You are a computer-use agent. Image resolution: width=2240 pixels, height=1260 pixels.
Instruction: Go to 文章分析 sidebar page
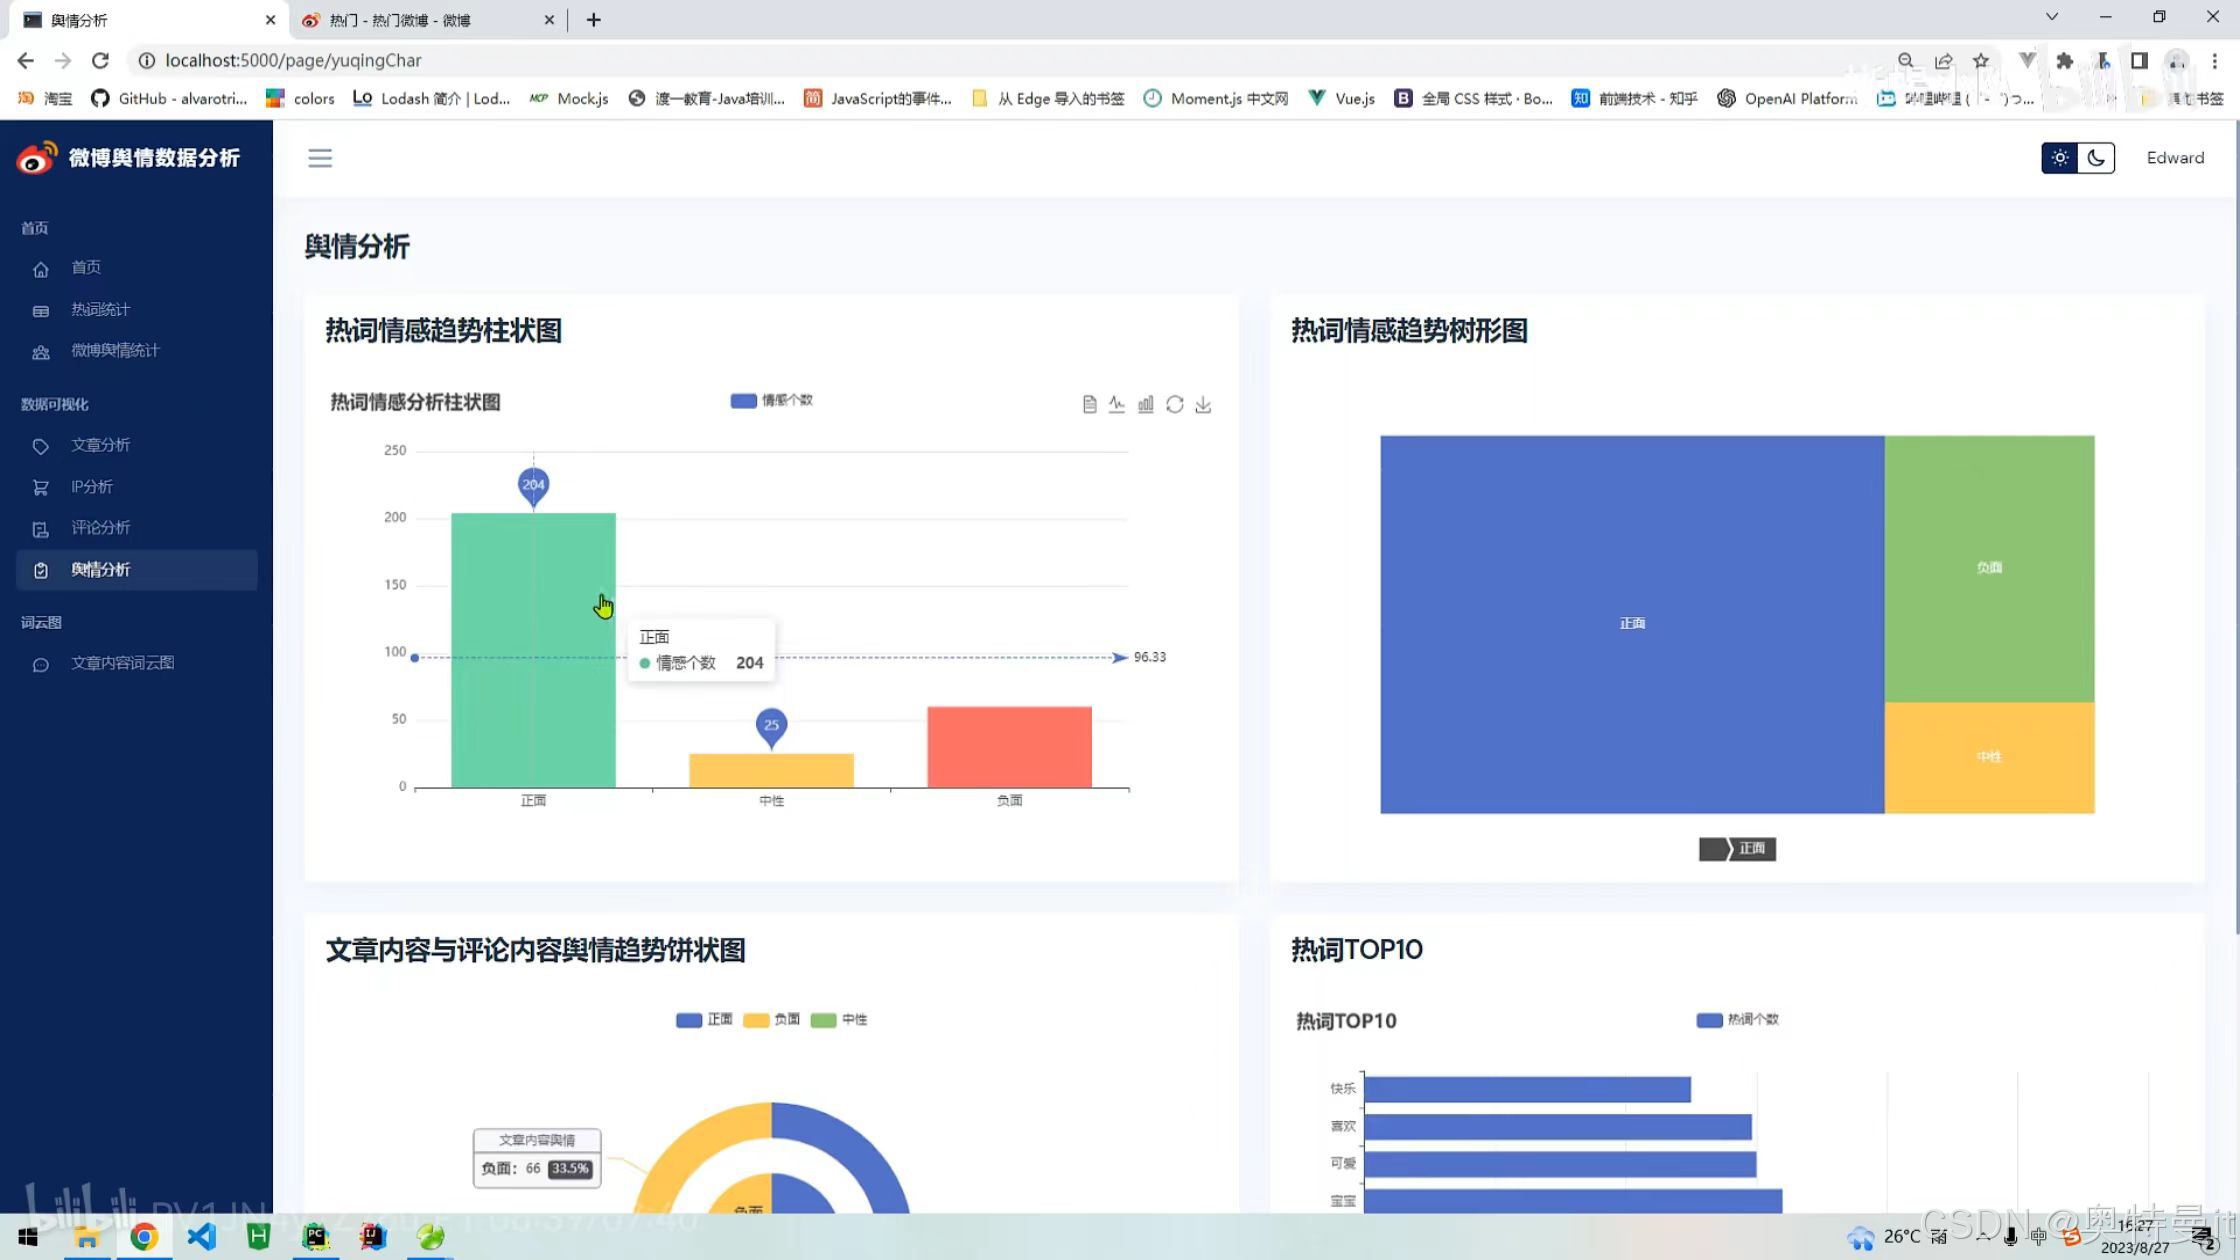tap(100, 445)
